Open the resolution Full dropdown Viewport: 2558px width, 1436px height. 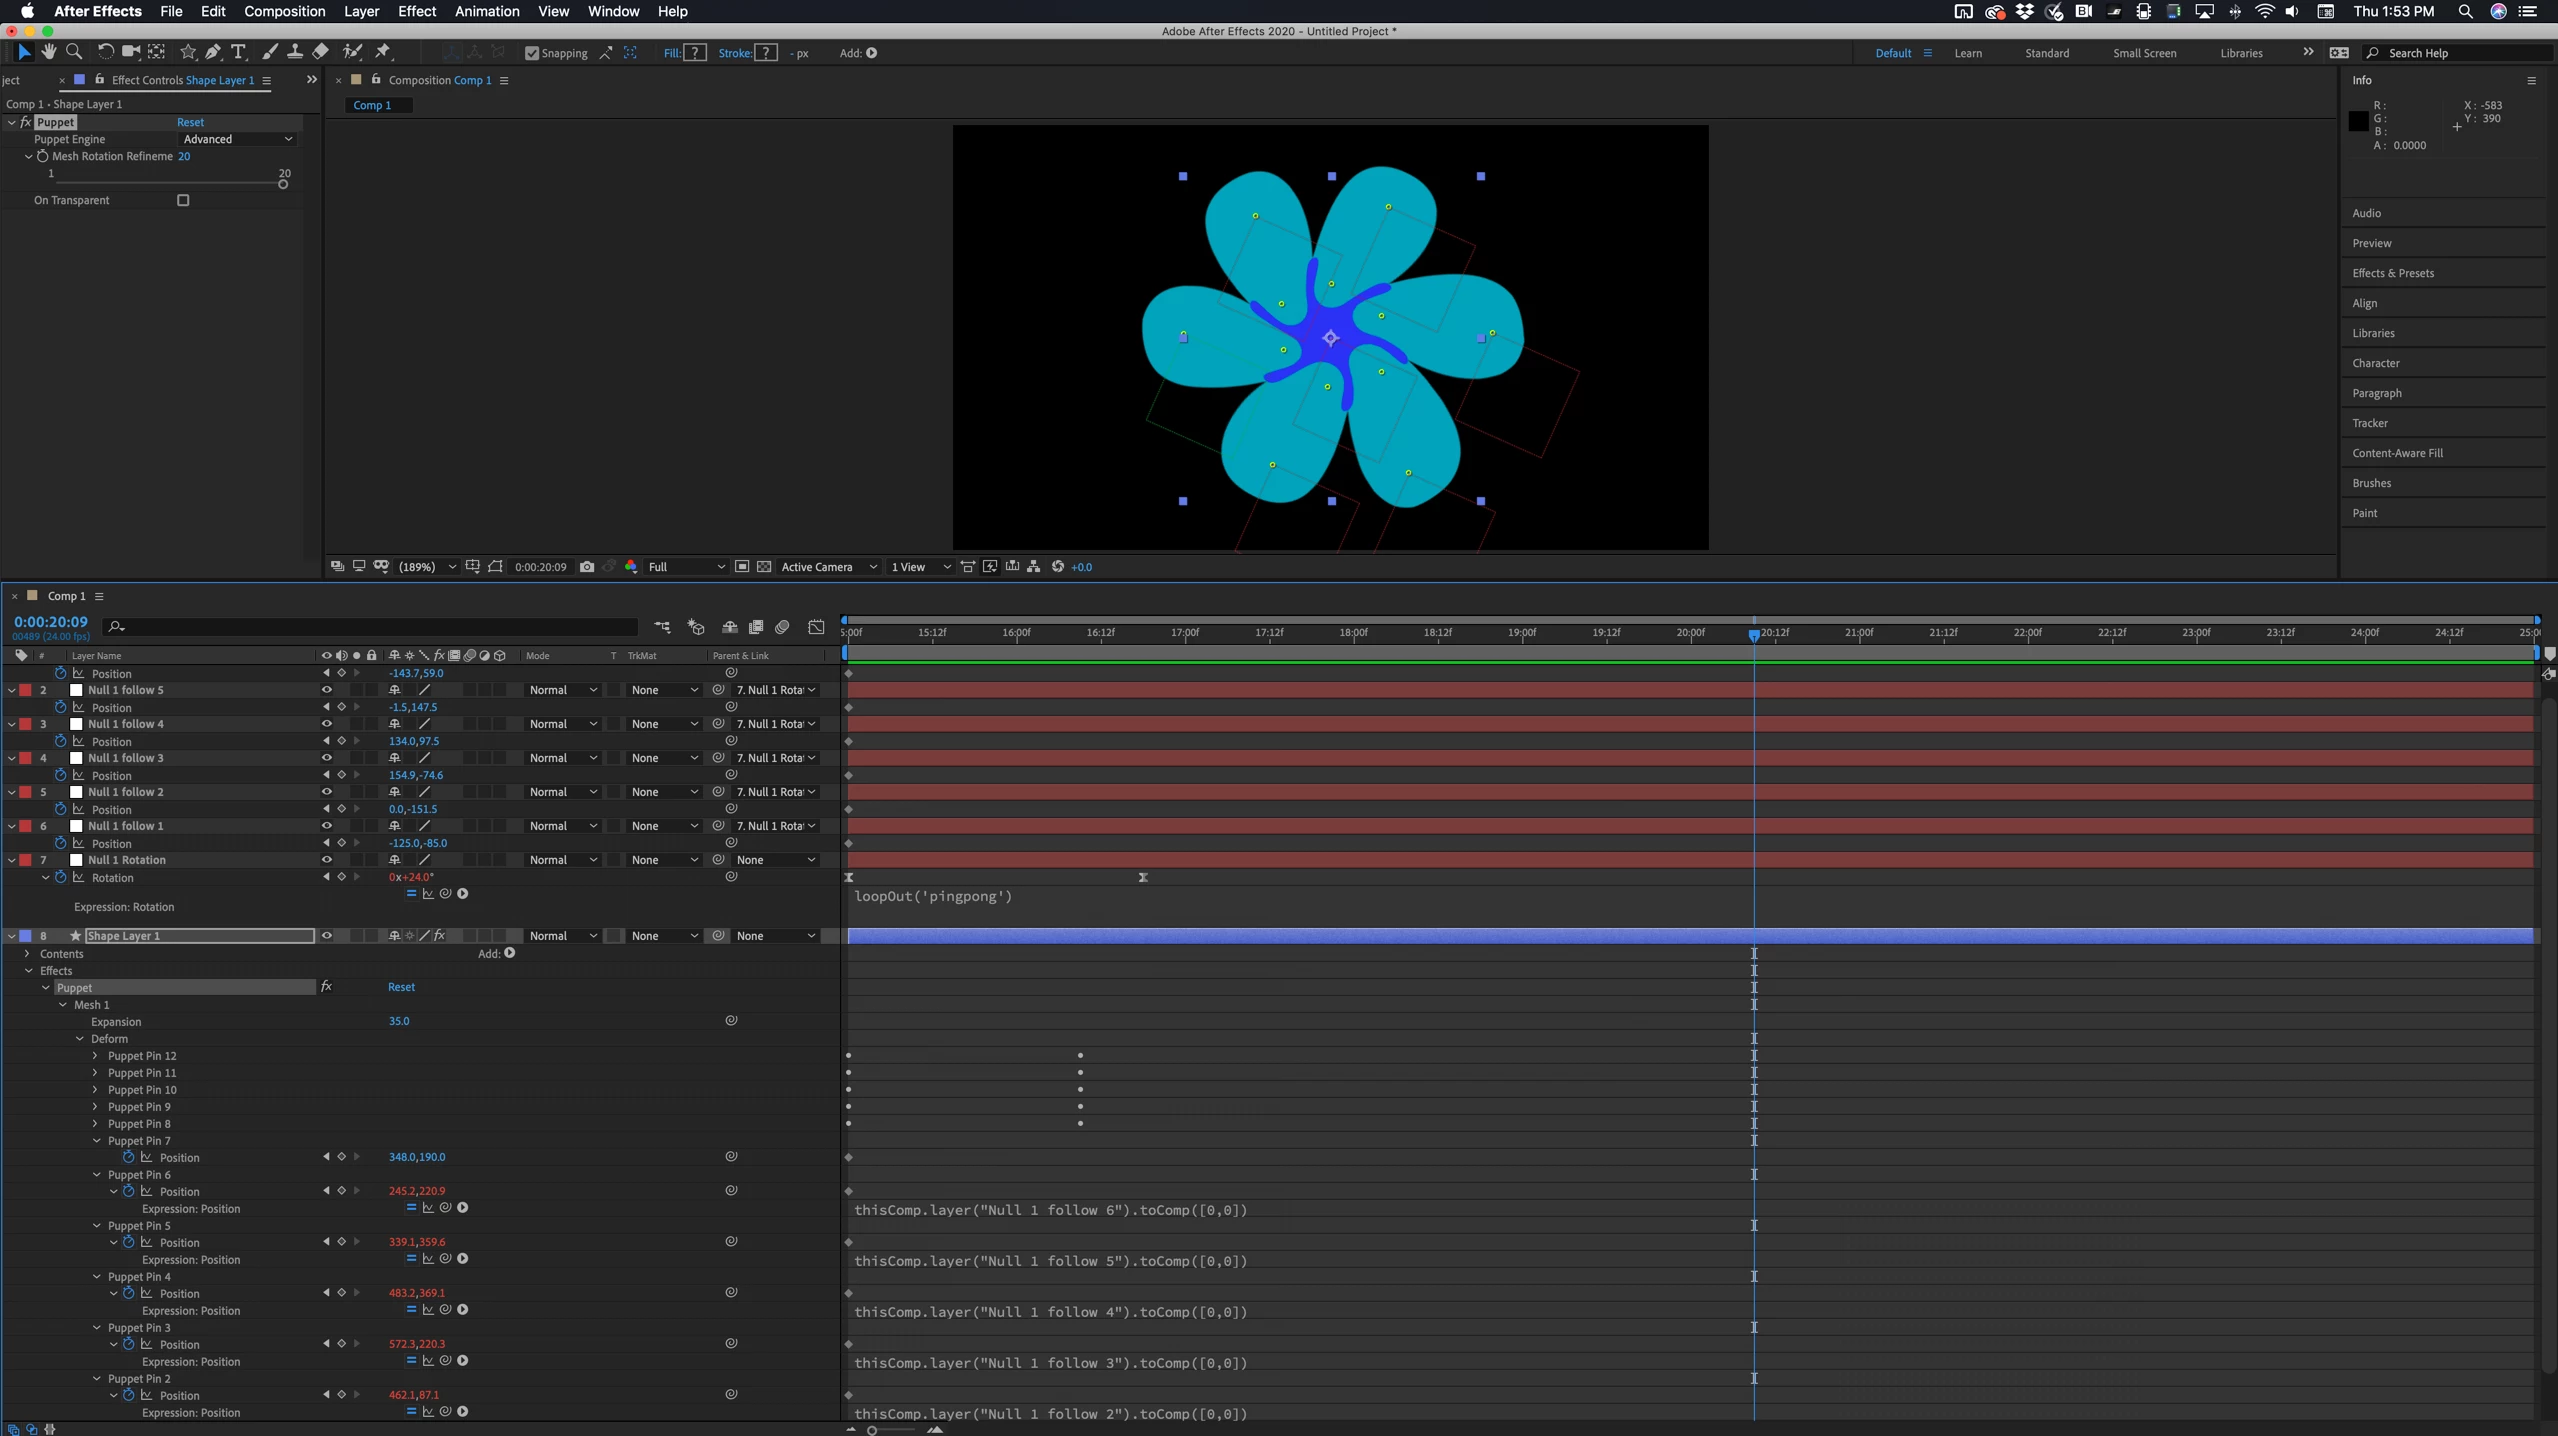point(686,567)
